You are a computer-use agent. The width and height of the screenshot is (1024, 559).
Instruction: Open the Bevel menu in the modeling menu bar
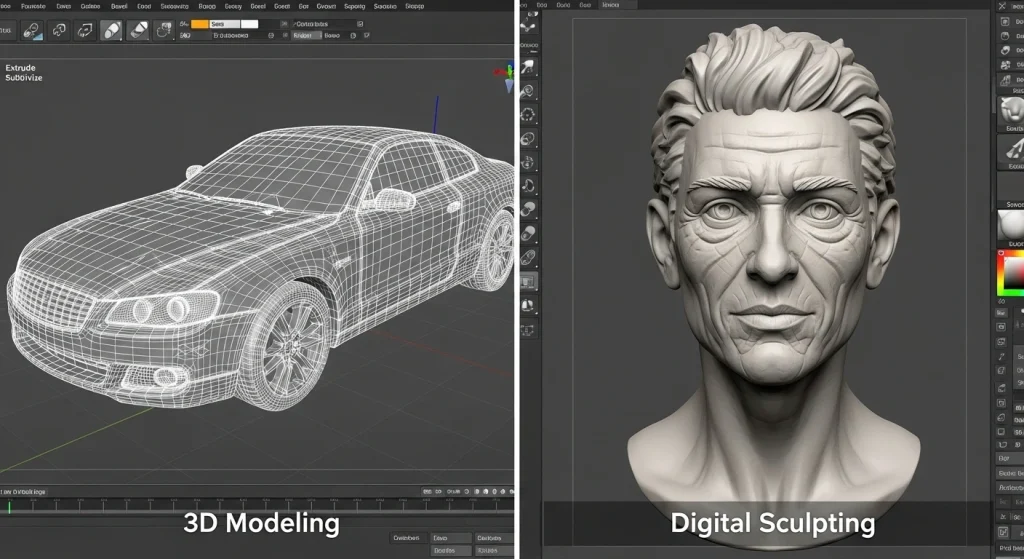[x=119, y=6]
